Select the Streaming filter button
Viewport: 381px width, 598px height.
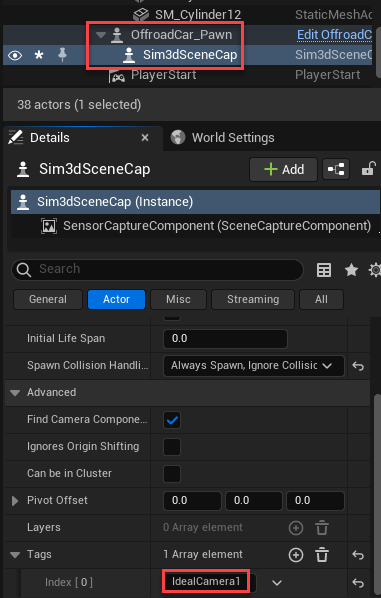click(253, 299)
